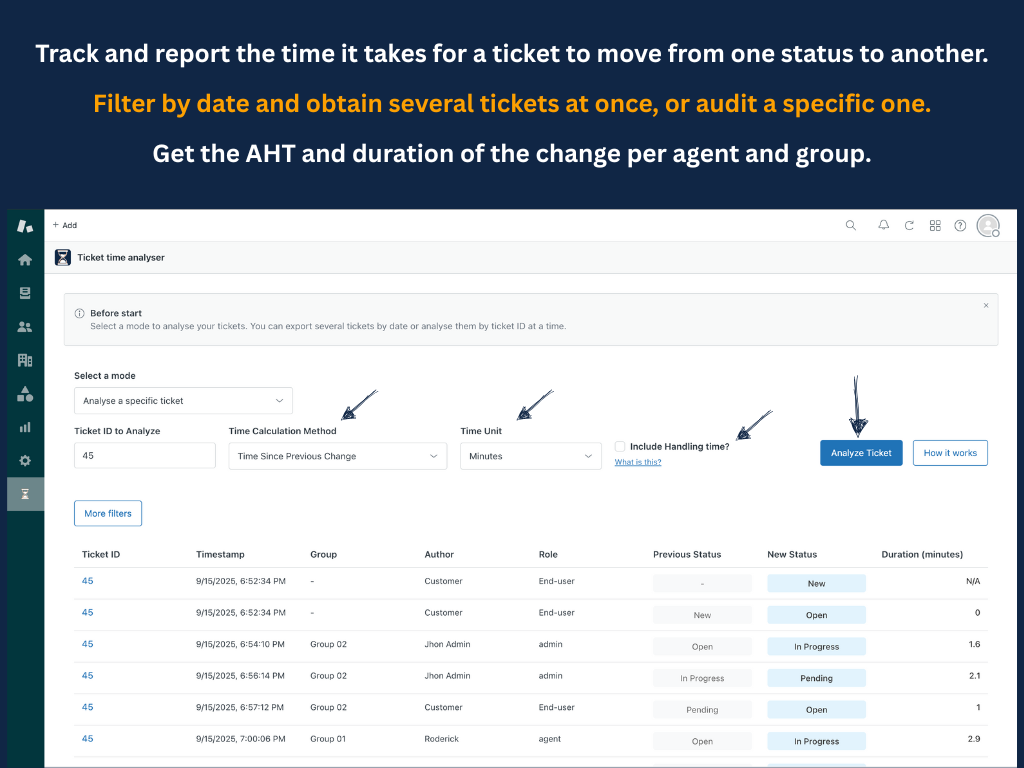The height and width of the screenshot is (768, 1024).
Task: Open the Analytics bar chart icon
Action: tap(25, 427)
